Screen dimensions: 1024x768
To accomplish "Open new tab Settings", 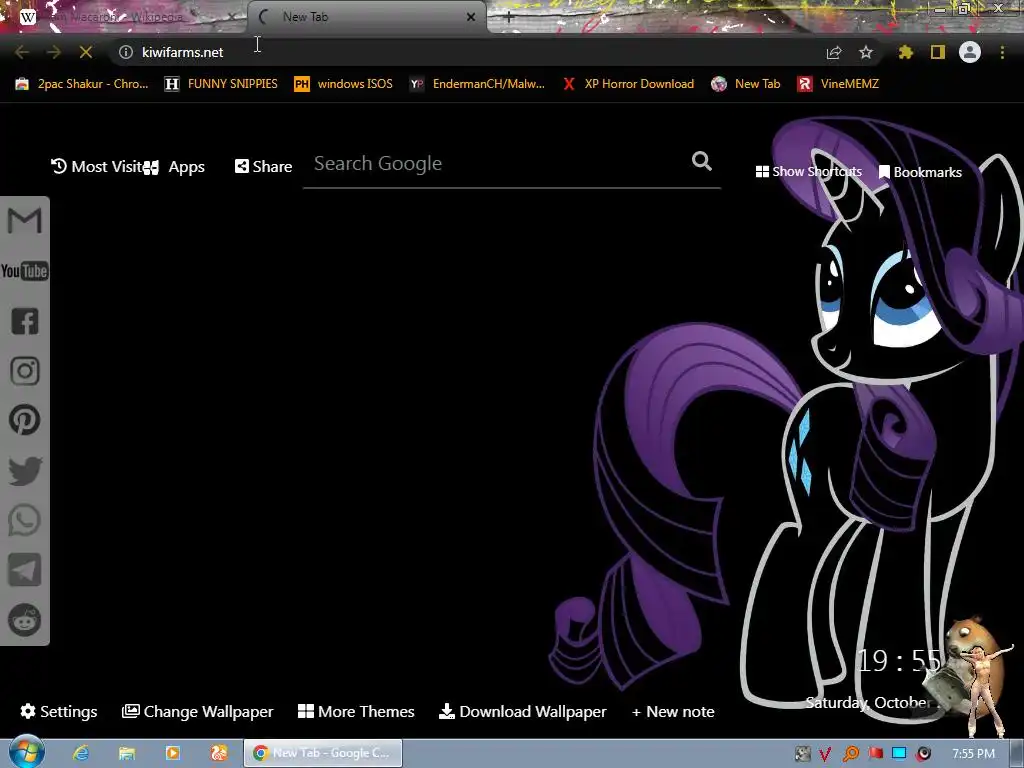I will 59,711.
